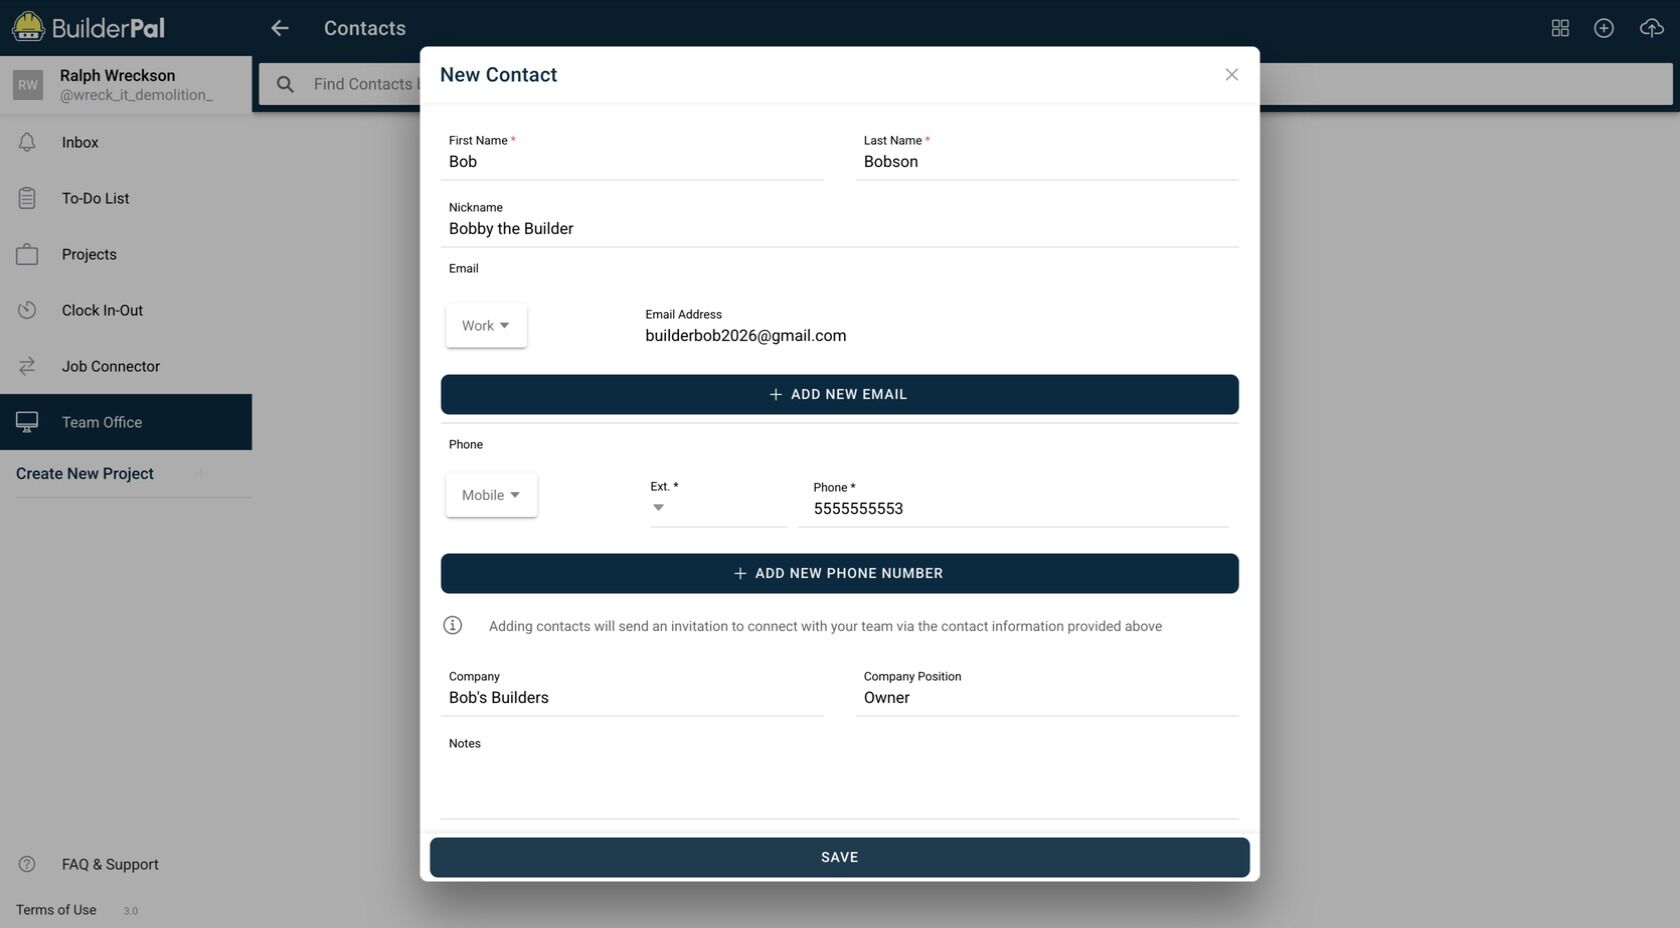Open the Mobile phone type dropdown
The width and height of the screenshot is (1680, 928).
click(x=491, y=495)
